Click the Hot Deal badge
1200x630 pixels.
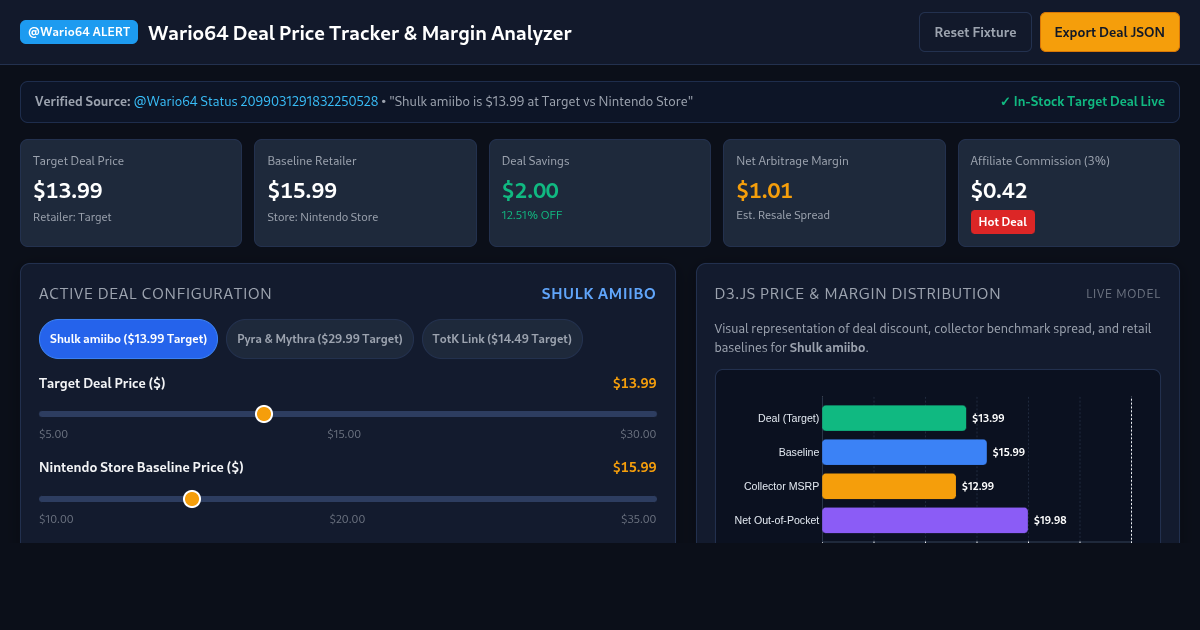(x=1003, y=222)
